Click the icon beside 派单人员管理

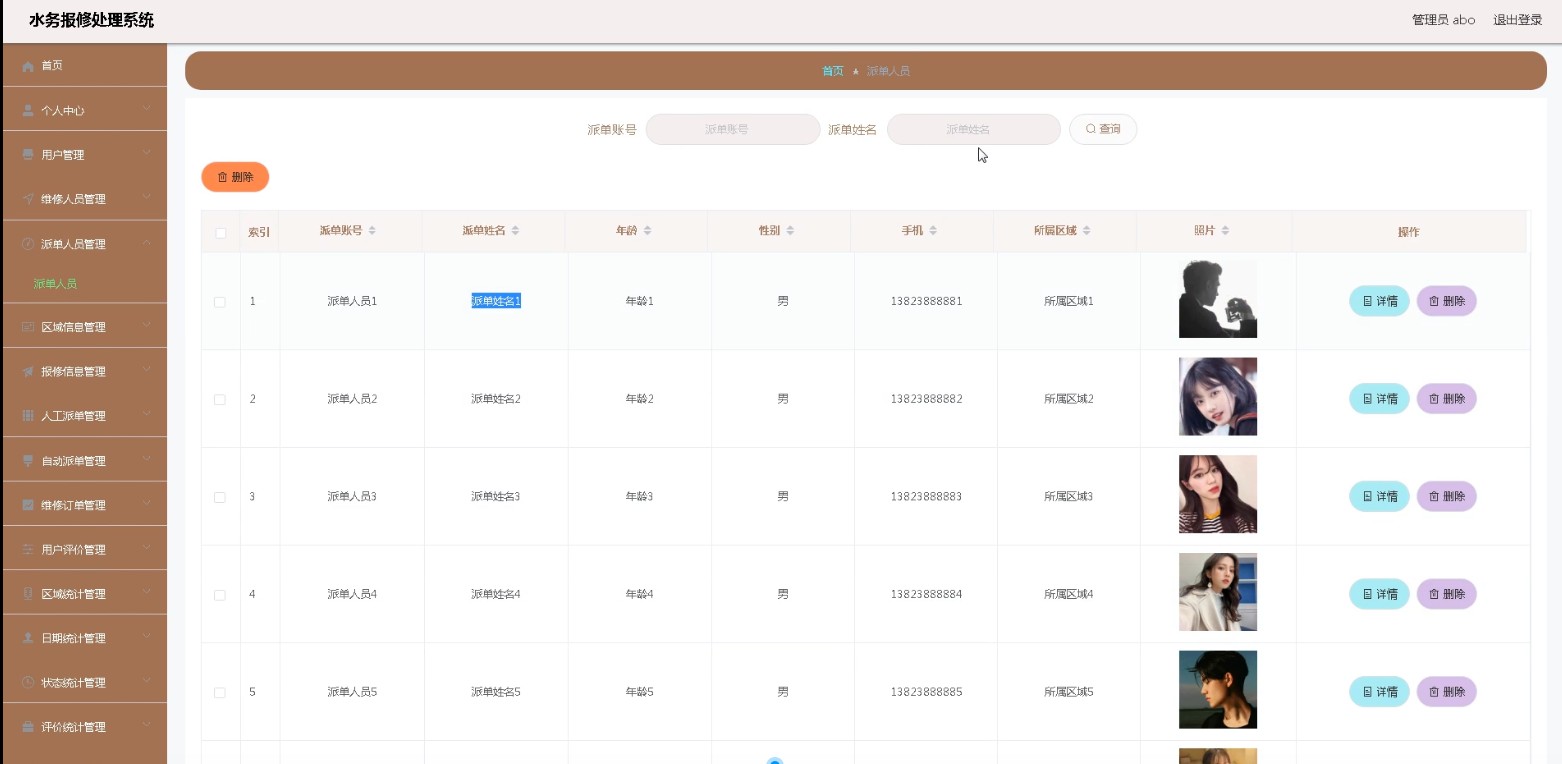click(28, 244)
